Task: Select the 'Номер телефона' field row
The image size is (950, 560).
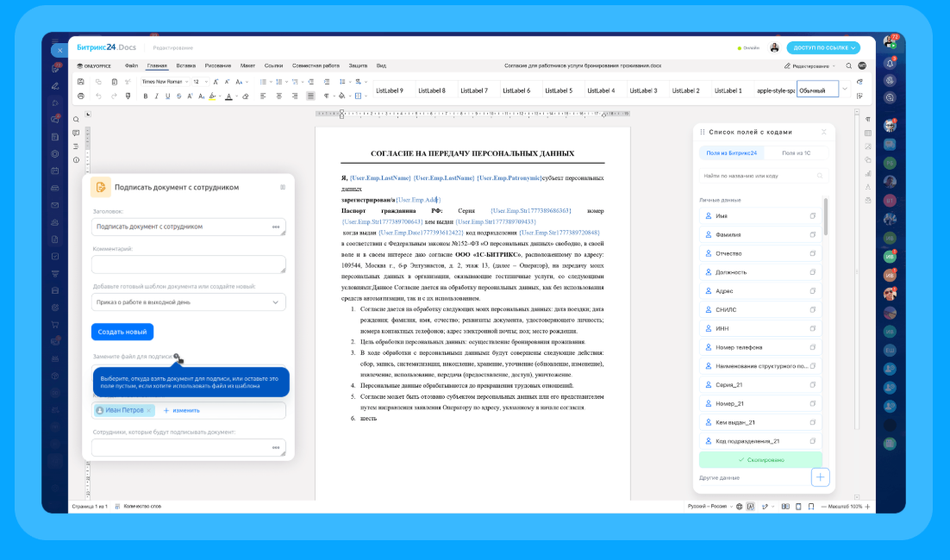Action: click(760, 347)
